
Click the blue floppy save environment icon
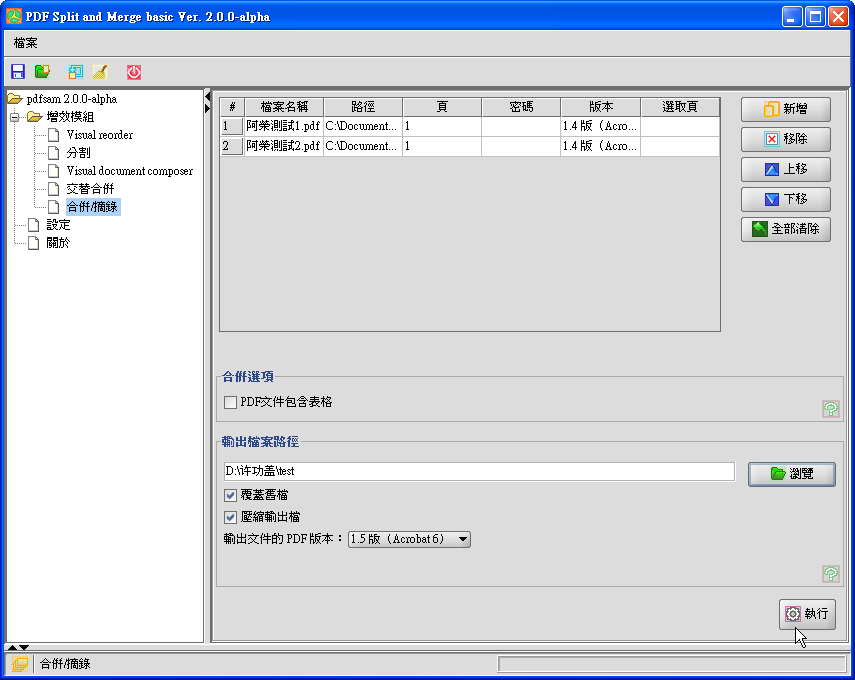[18, 72]
